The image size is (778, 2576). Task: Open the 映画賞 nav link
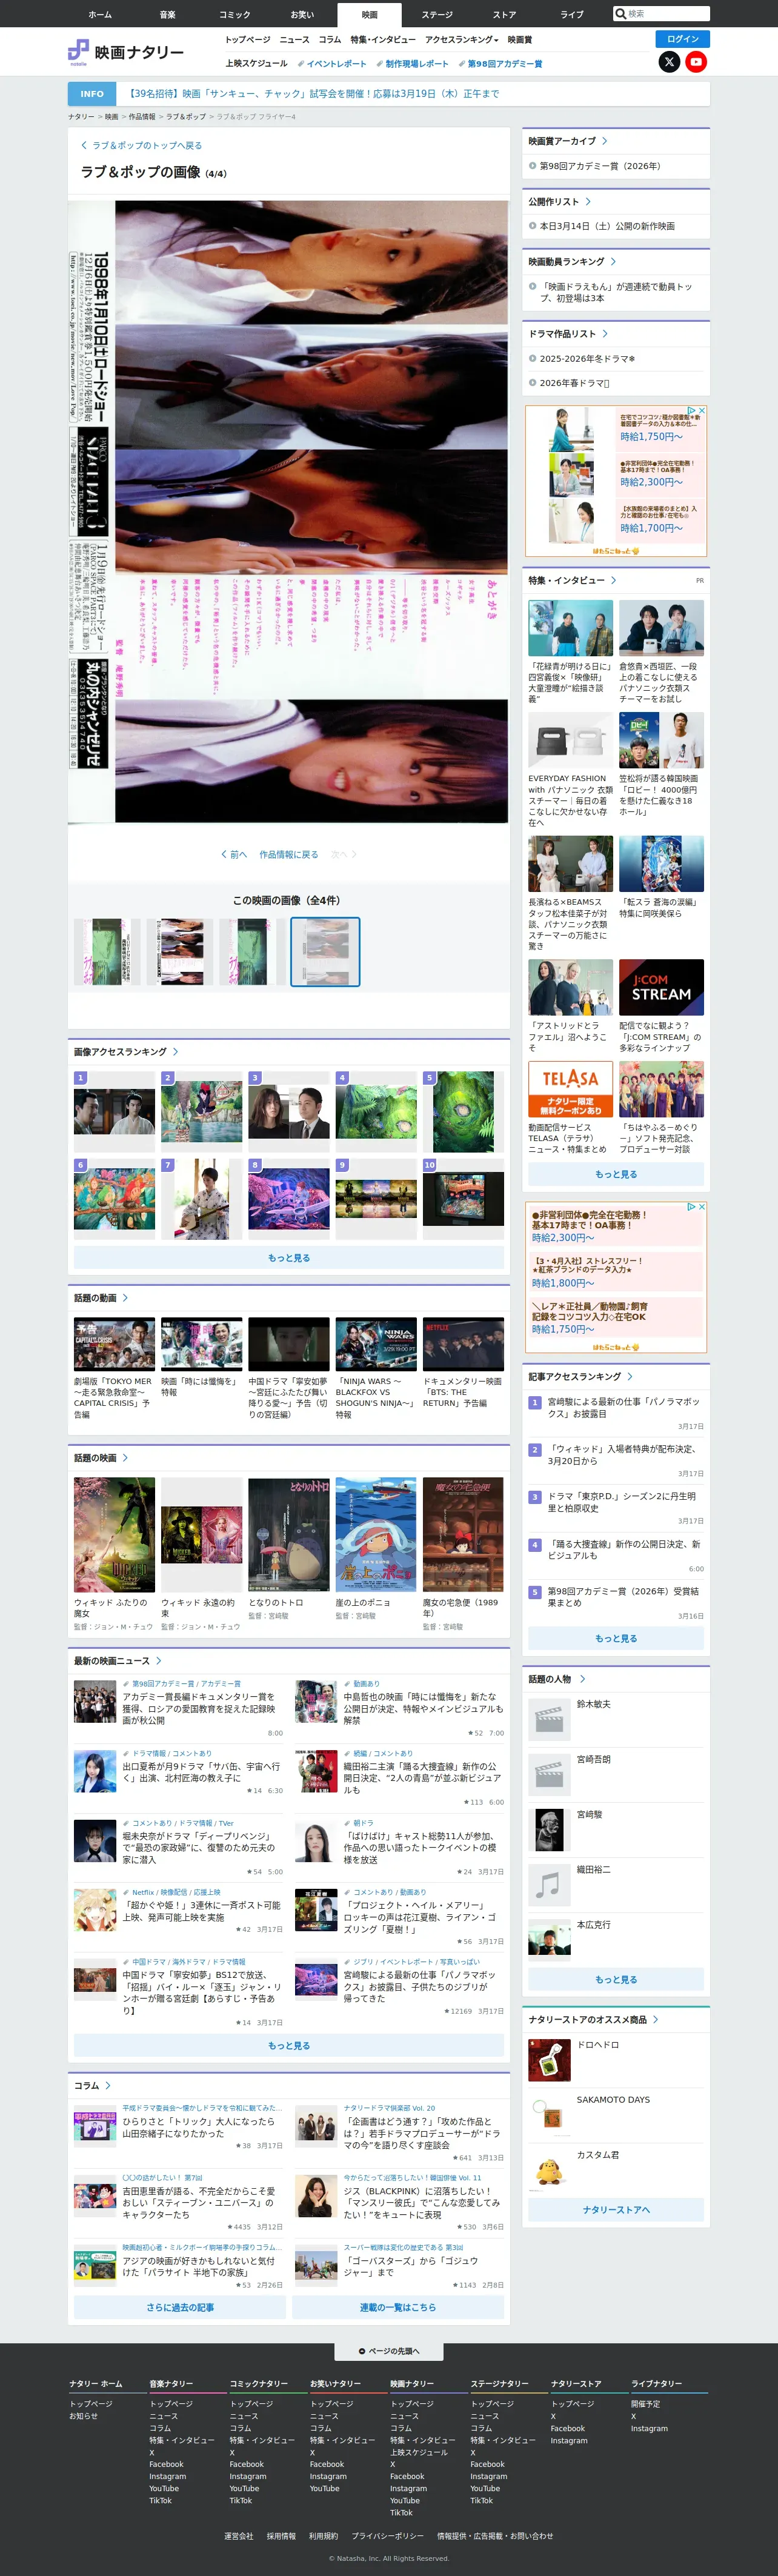519,40
